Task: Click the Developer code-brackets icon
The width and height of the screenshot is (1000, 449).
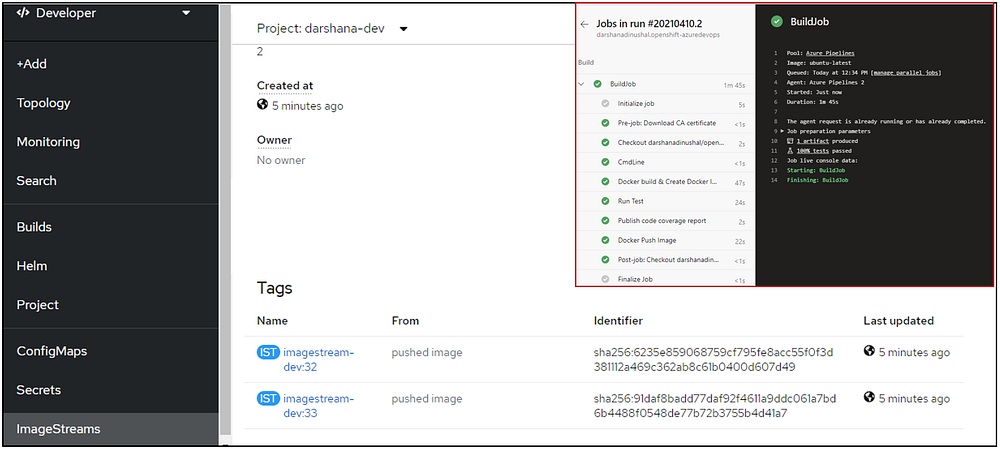Action: tap(24, 13)
